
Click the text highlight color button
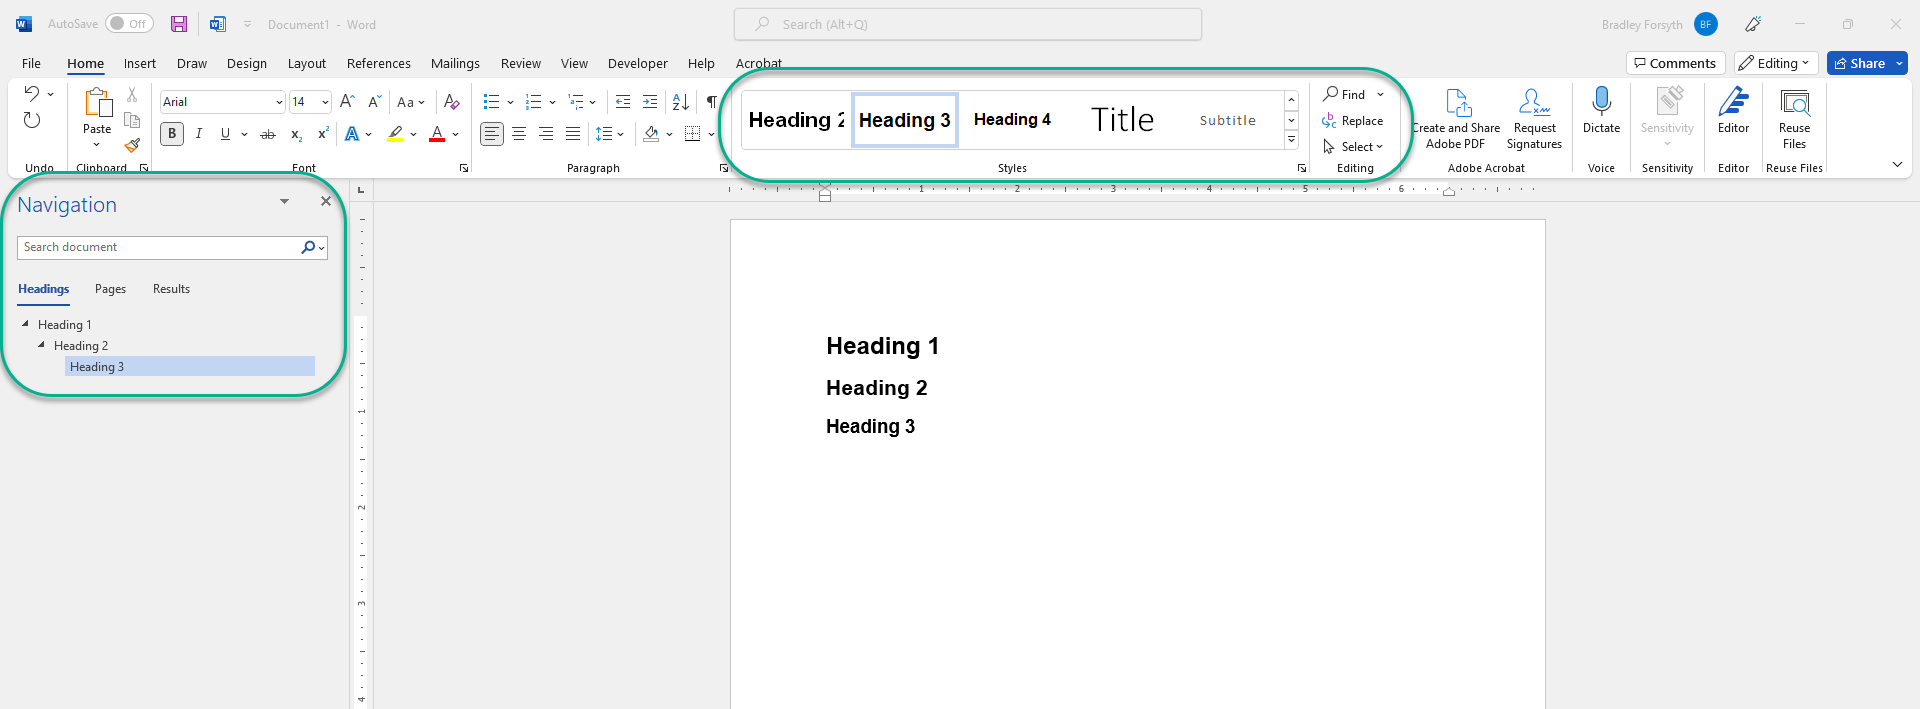396,134
